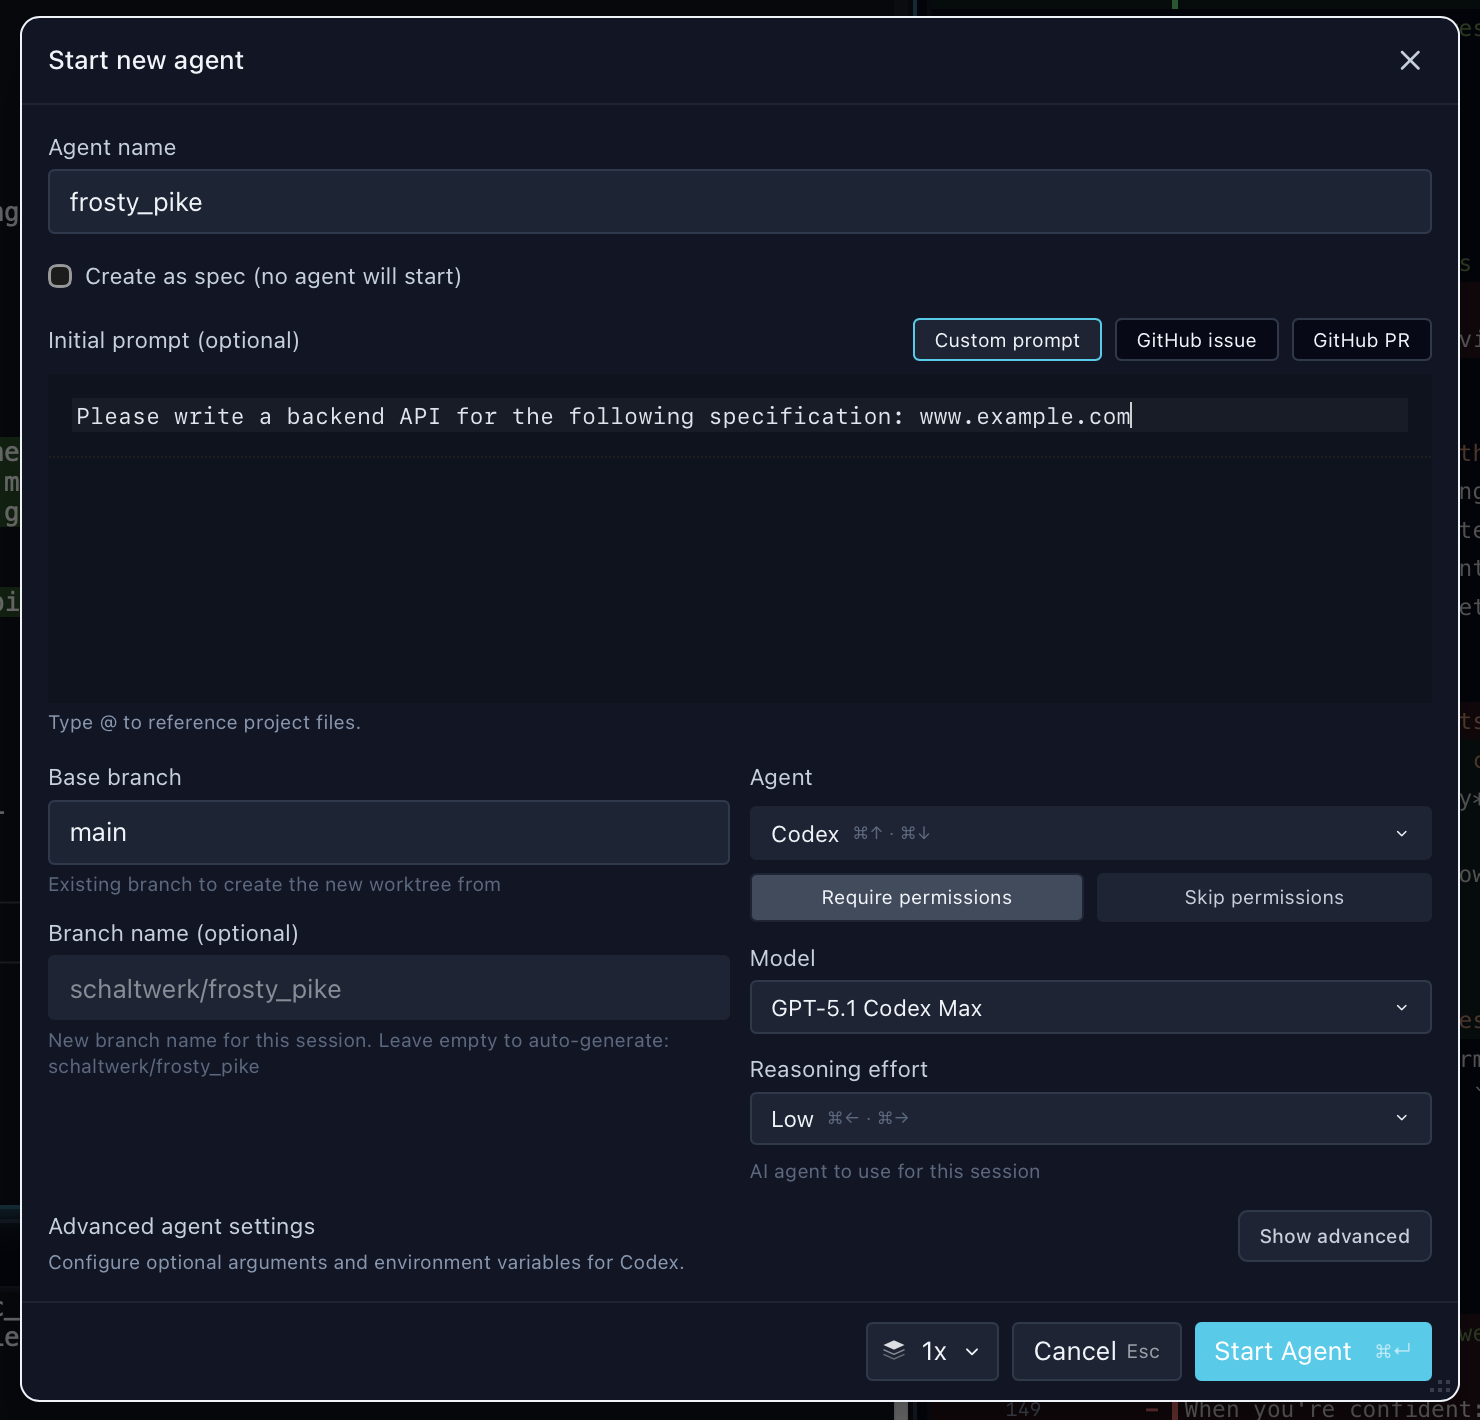Switch to the GitHub issue prompt source
This screenshot has height=1420, width=1480.
pyautogui.click(x=1196, y=339)
